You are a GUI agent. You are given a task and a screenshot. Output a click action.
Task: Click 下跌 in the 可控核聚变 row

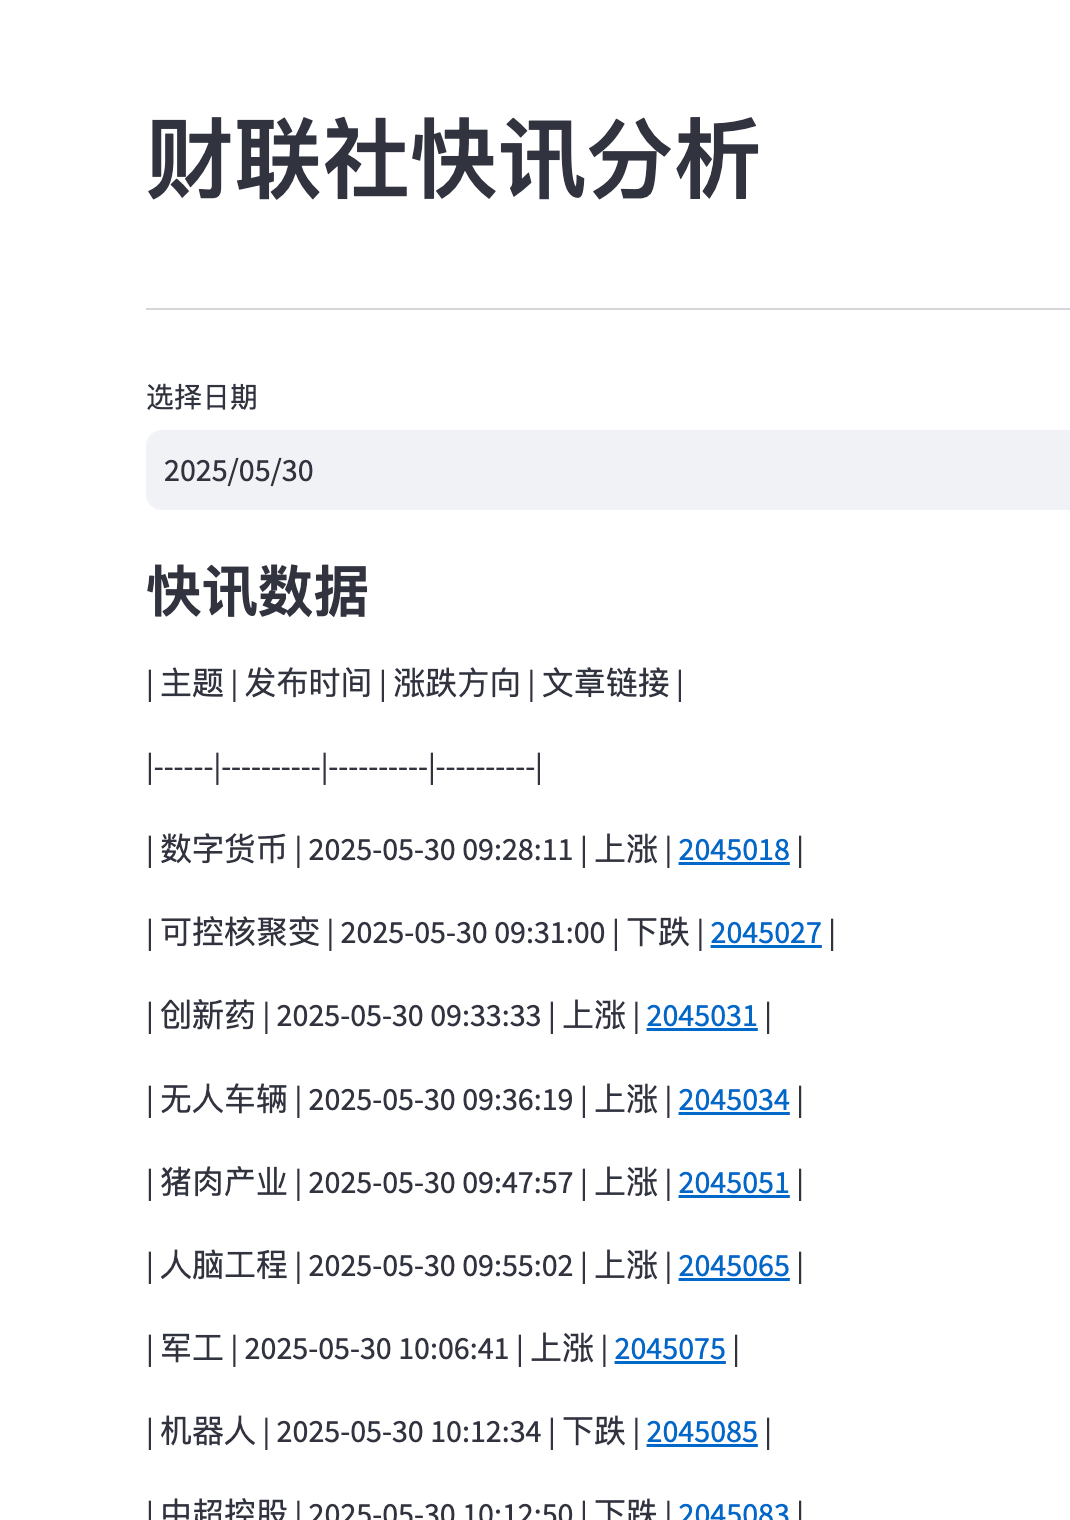pos(658,932)
